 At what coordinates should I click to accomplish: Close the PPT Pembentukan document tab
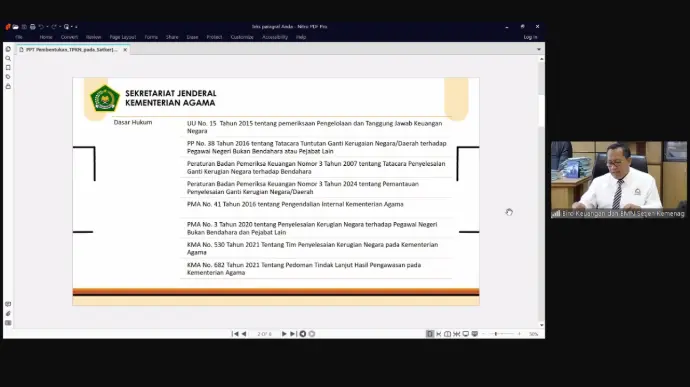[x=125, y=50]
